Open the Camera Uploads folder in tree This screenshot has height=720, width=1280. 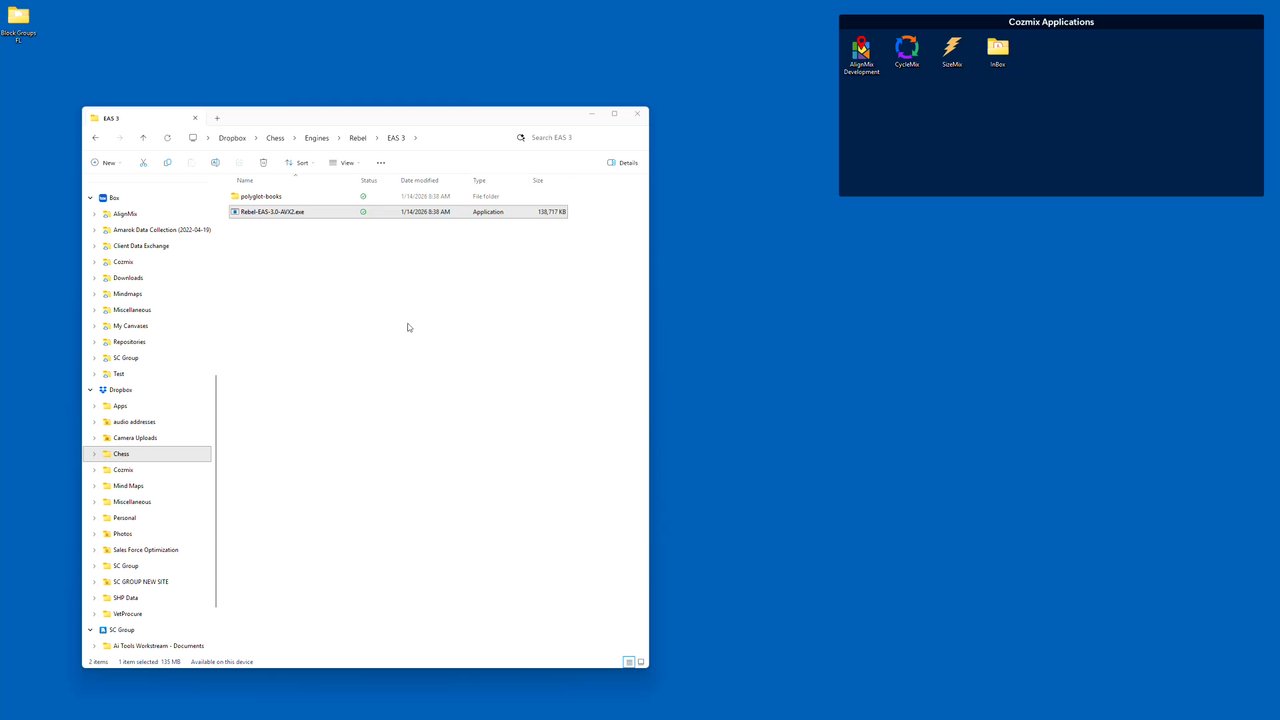[135, 438]
